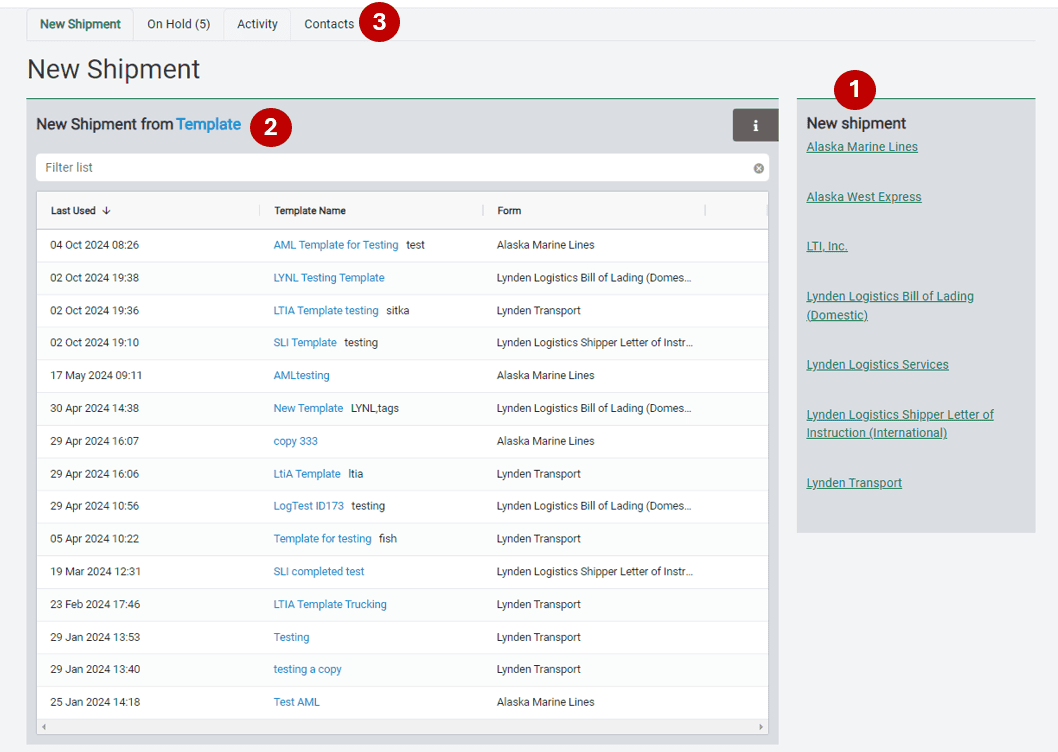Select the date 29 Apr 2024 10:56
The height and width of the screenshot is (752, 1058).
tap(94, 506)
